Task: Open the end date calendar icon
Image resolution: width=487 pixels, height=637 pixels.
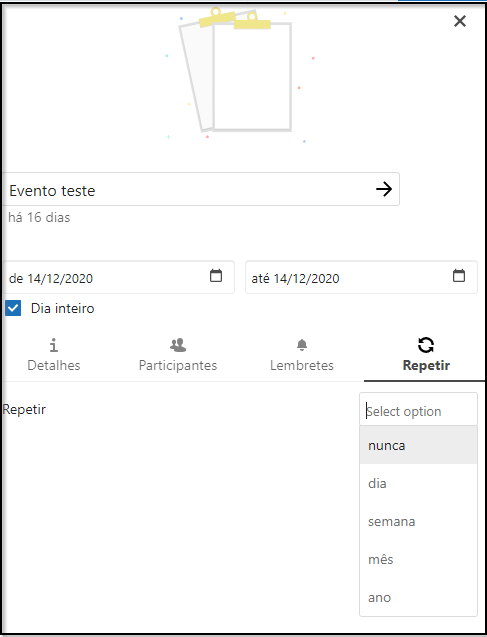Action: [x=459, y=275]
